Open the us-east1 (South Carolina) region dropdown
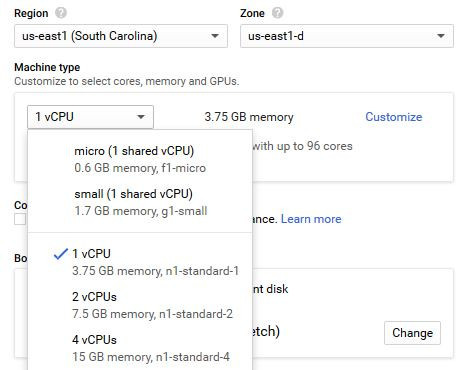Screen dimensions: 468x370 (121, 36)
